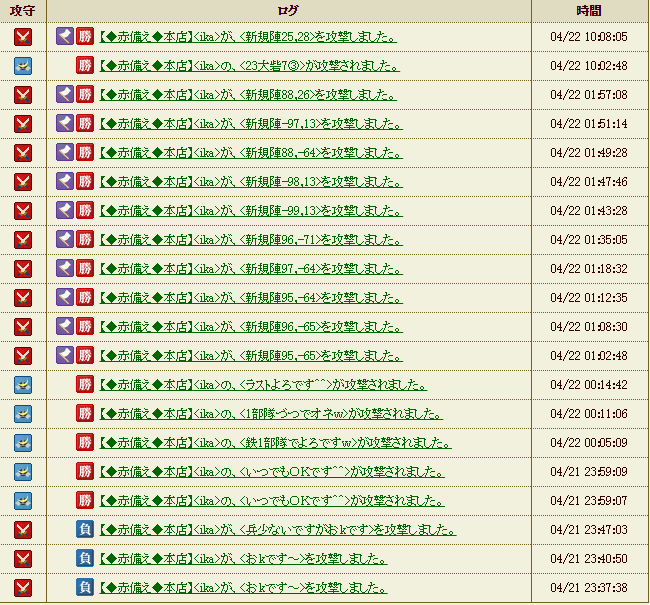Select timestamp 04/22 10:08:05

pos(589,37)
